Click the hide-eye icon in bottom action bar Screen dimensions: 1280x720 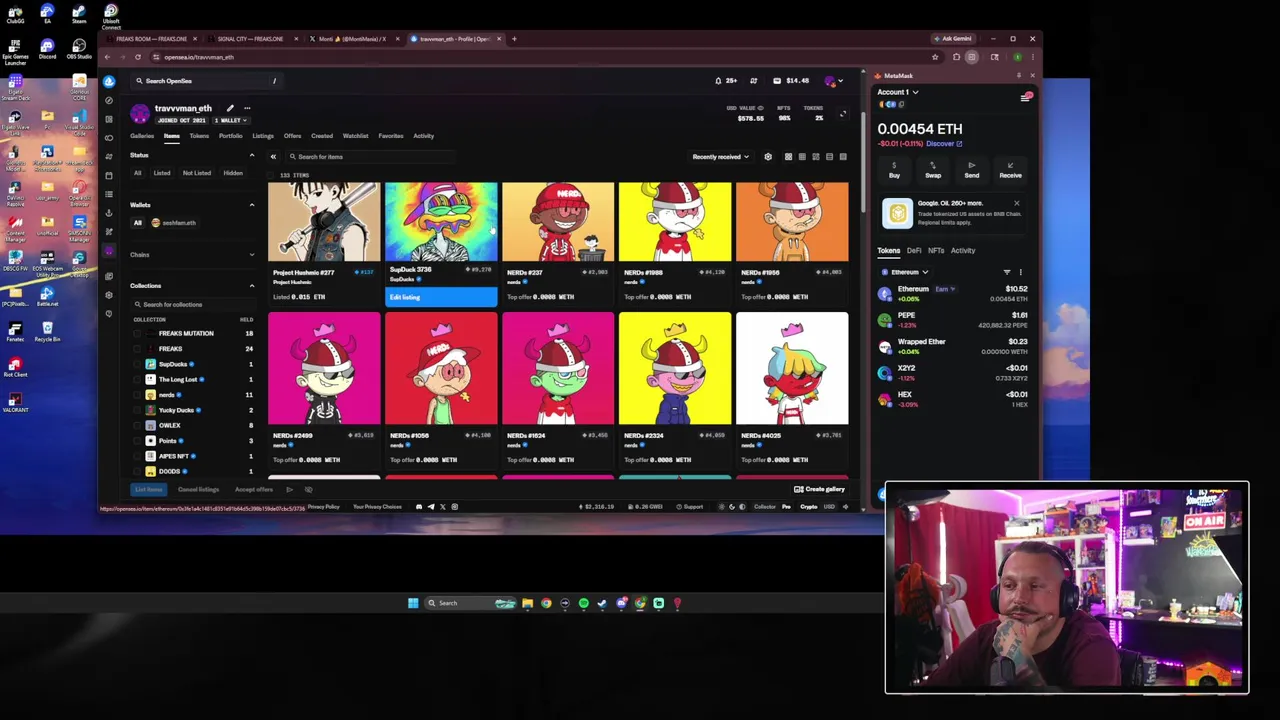click(309, 490)
